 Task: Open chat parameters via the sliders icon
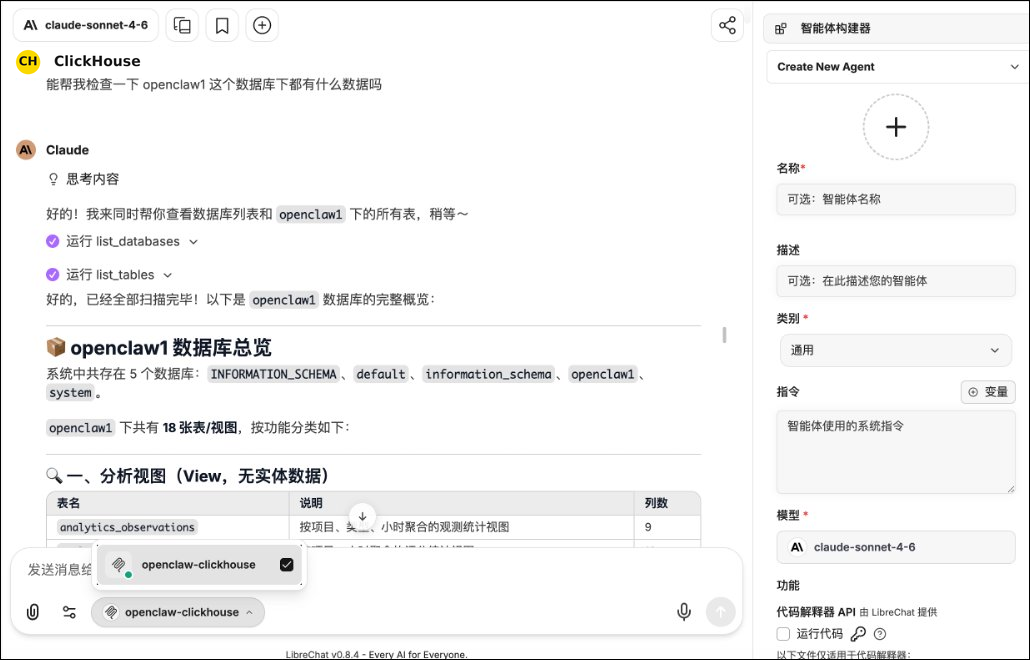click(69, 611)
